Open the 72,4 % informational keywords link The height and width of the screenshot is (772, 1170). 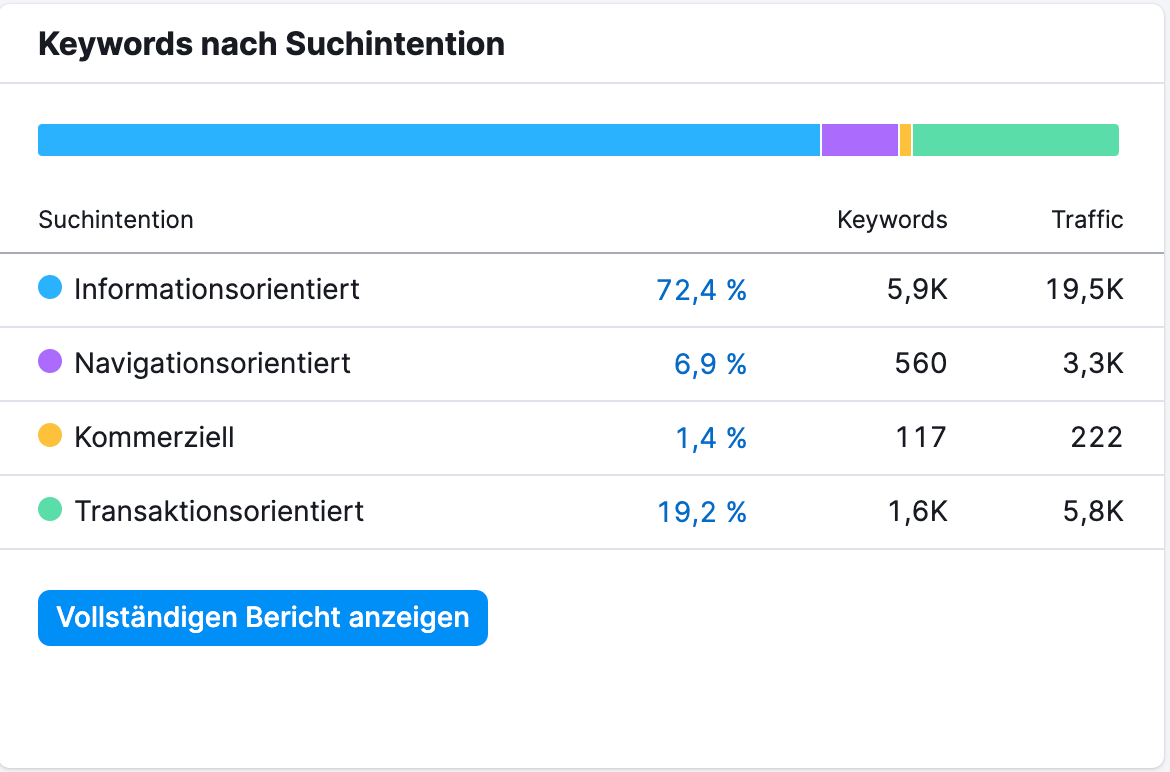(x=701, y=290)
